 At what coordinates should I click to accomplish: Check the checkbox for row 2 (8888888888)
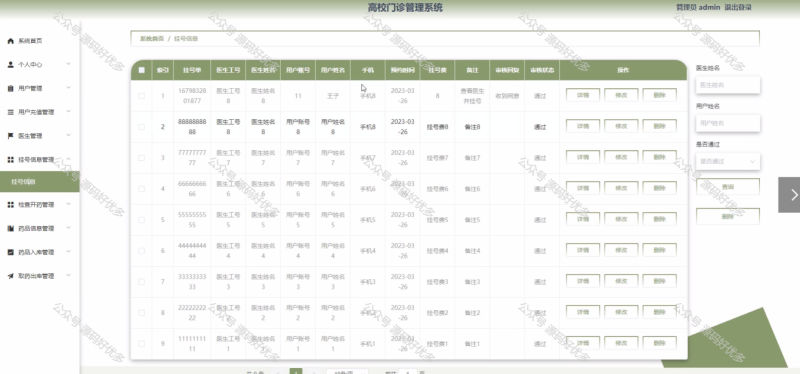click(x=142, y=127)
